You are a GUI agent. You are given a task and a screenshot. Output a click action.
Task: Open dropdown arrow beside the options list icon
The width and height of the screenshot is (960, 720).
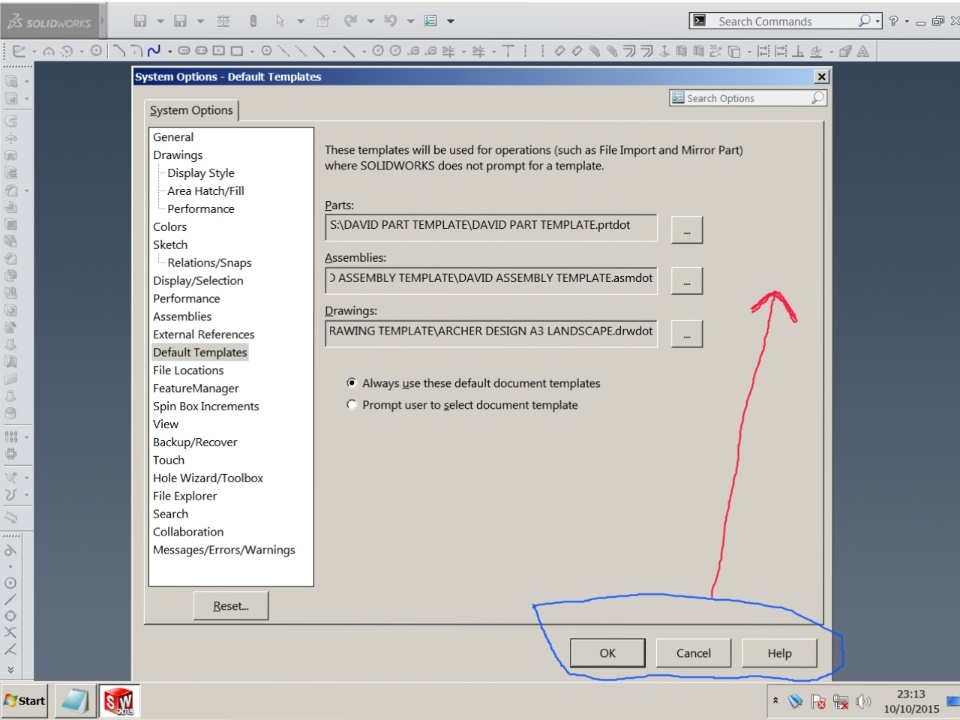pyautogui.click(x=451, y=21)
